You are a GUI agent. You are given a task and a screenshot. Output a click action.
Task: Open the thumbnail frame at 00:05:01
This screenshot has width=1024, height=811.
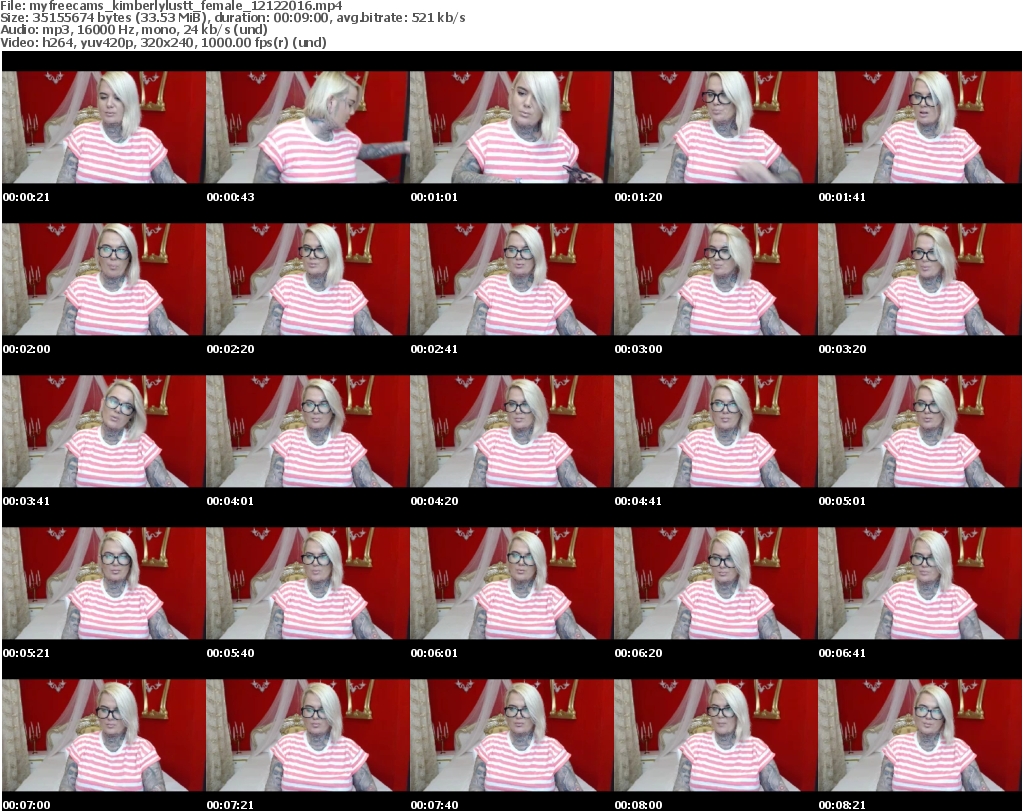(920, 432)
